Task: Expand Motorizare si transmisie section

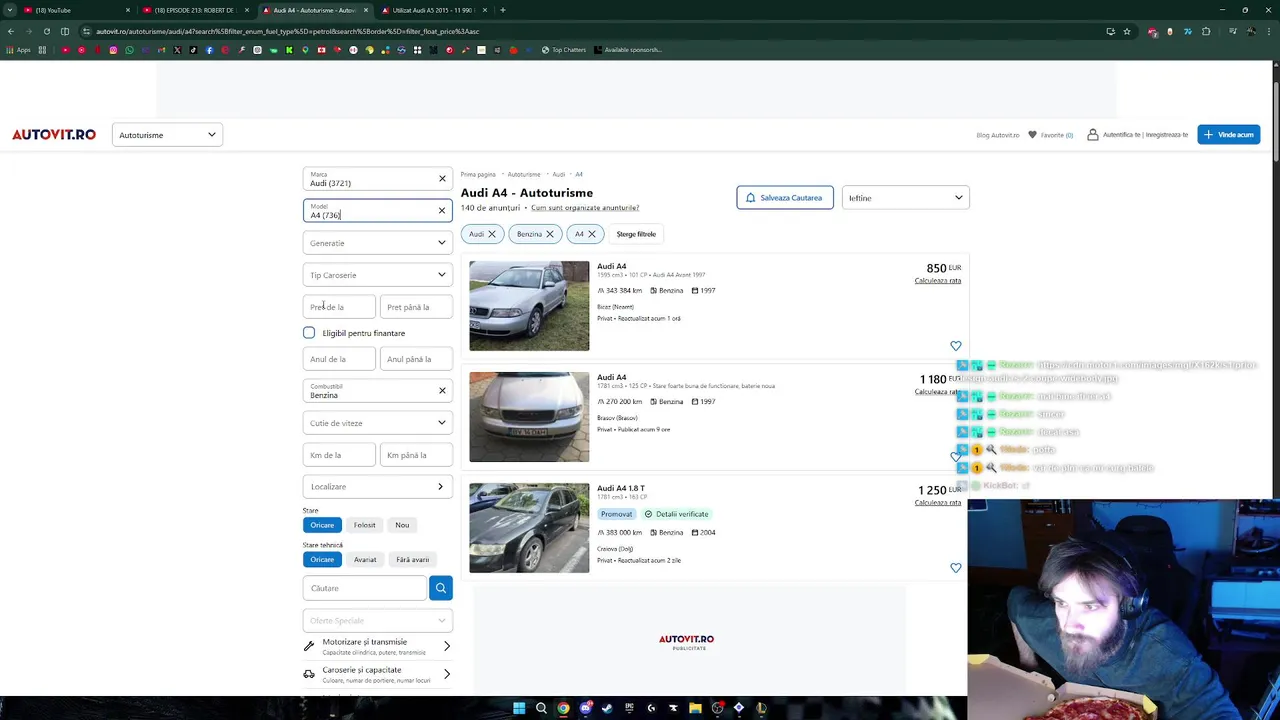Action: 378,646
